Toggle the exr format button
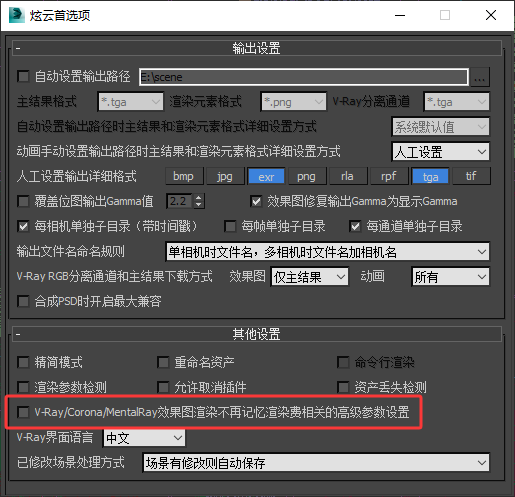Screen dimensions: 515x497 click(x=266, y=176)
